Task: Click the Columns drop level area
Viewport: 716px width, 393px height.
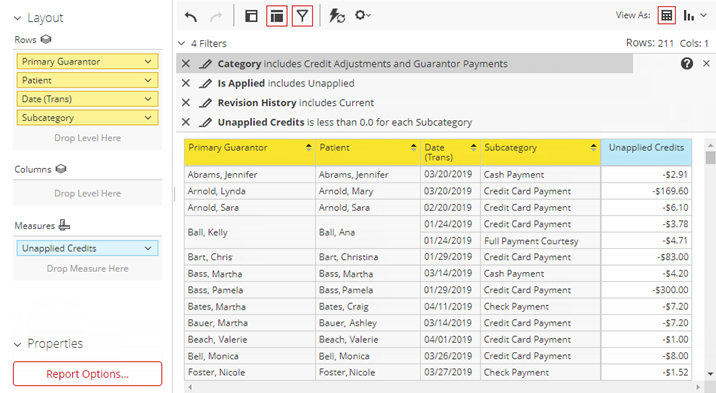Action: tap(87, 194)
